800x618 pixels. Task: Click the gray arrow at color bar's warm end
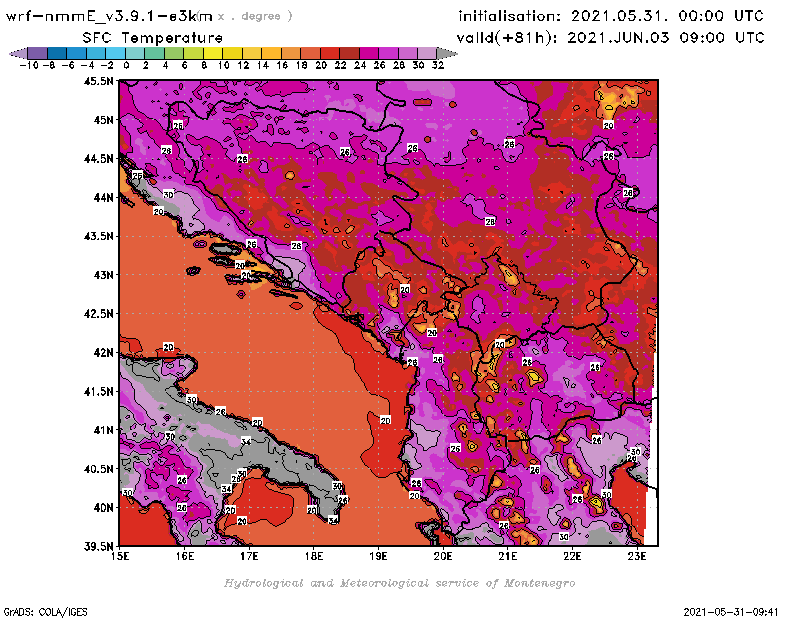pyautogui.click(x=447, y=53)
